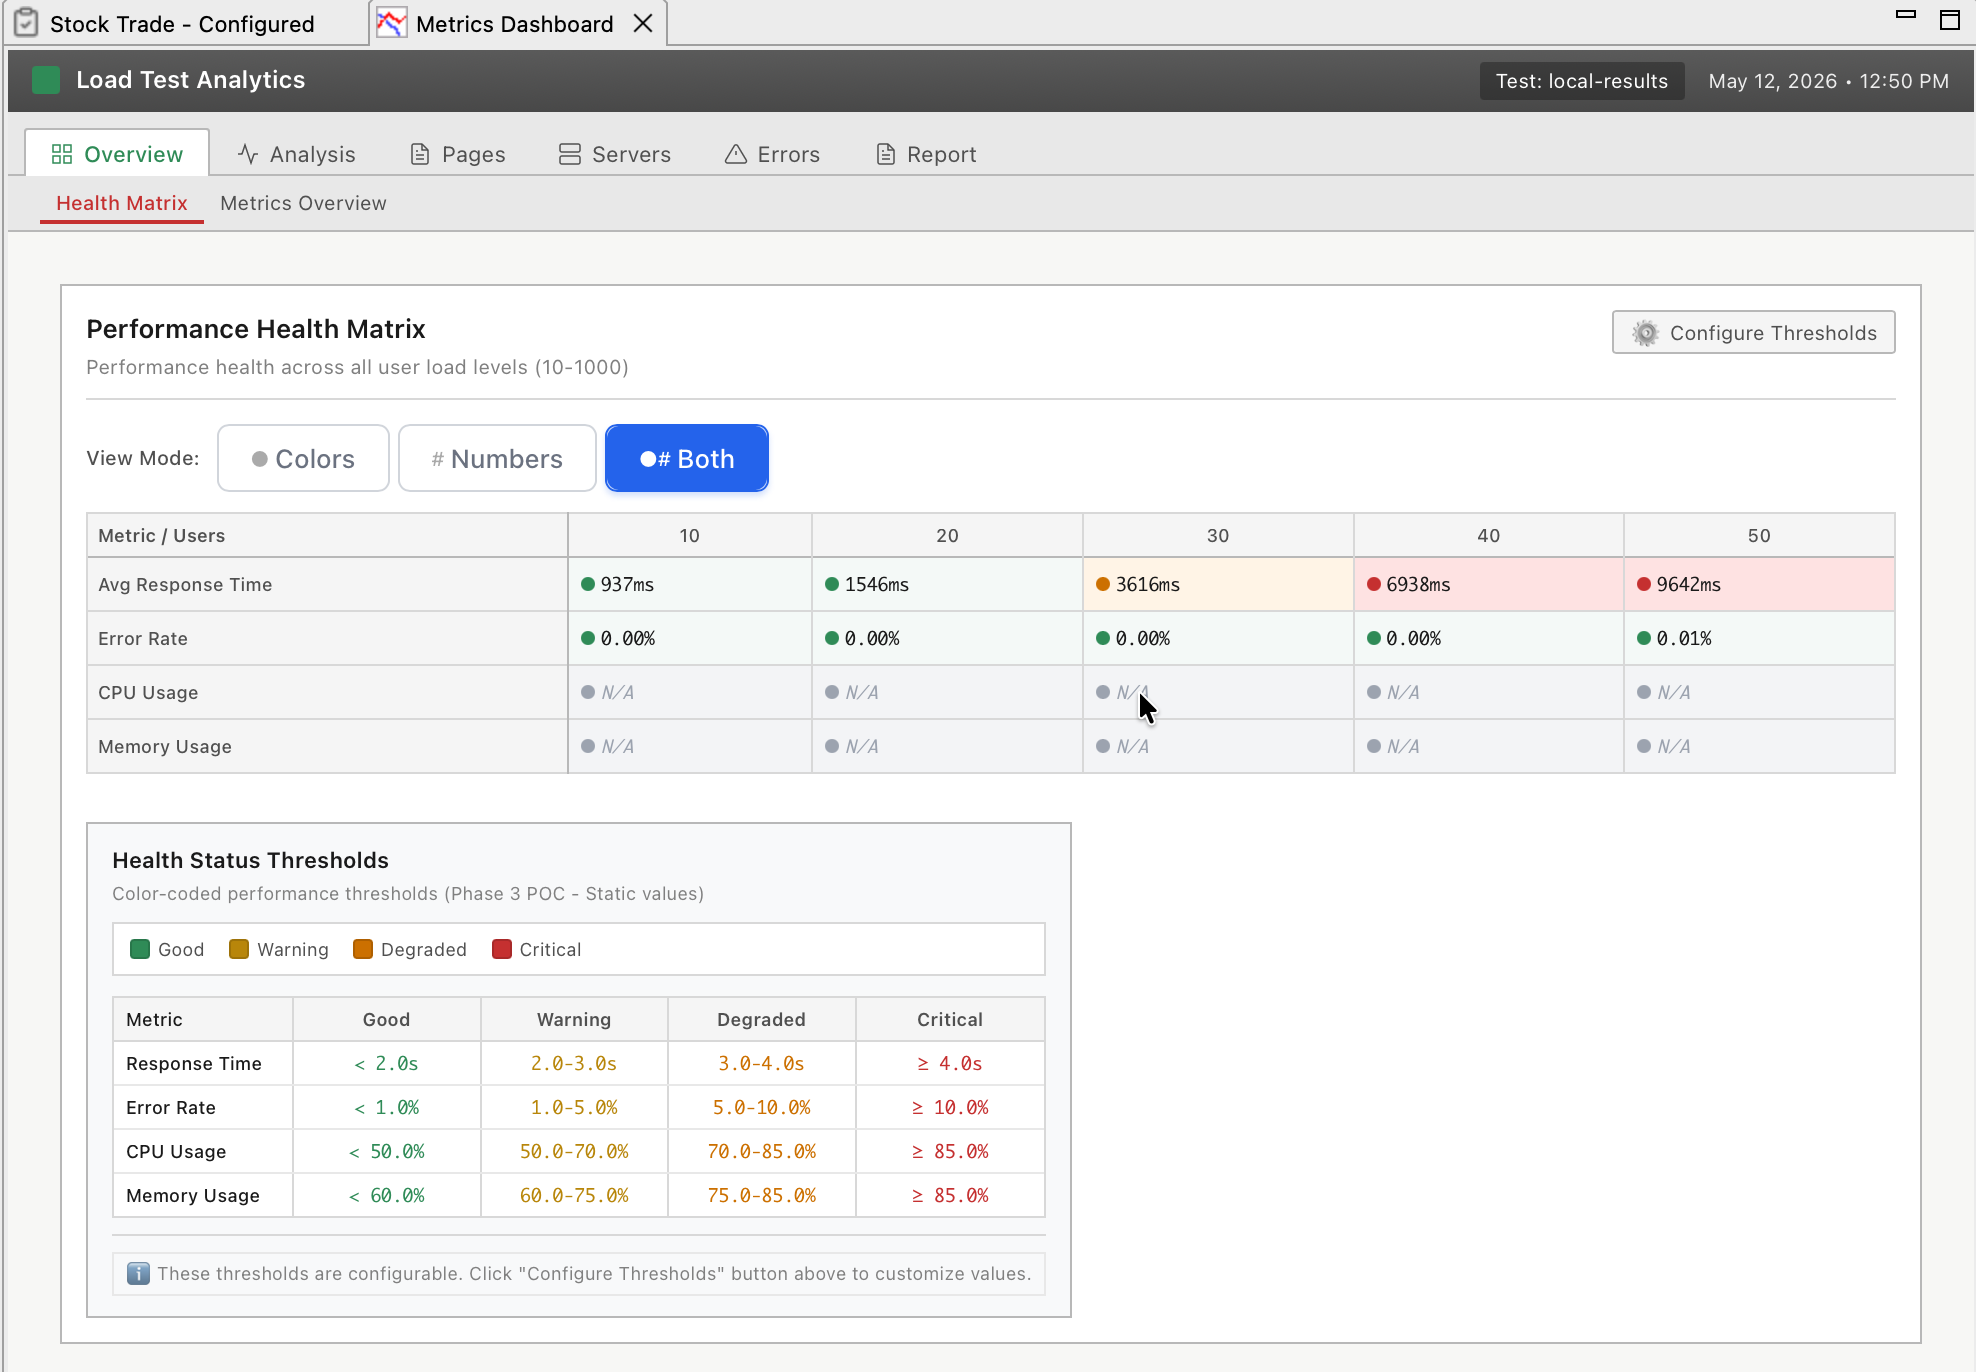Click the Pages document icon
The width and height of the screenshot is (1976, 1372).
click(420, 154)
